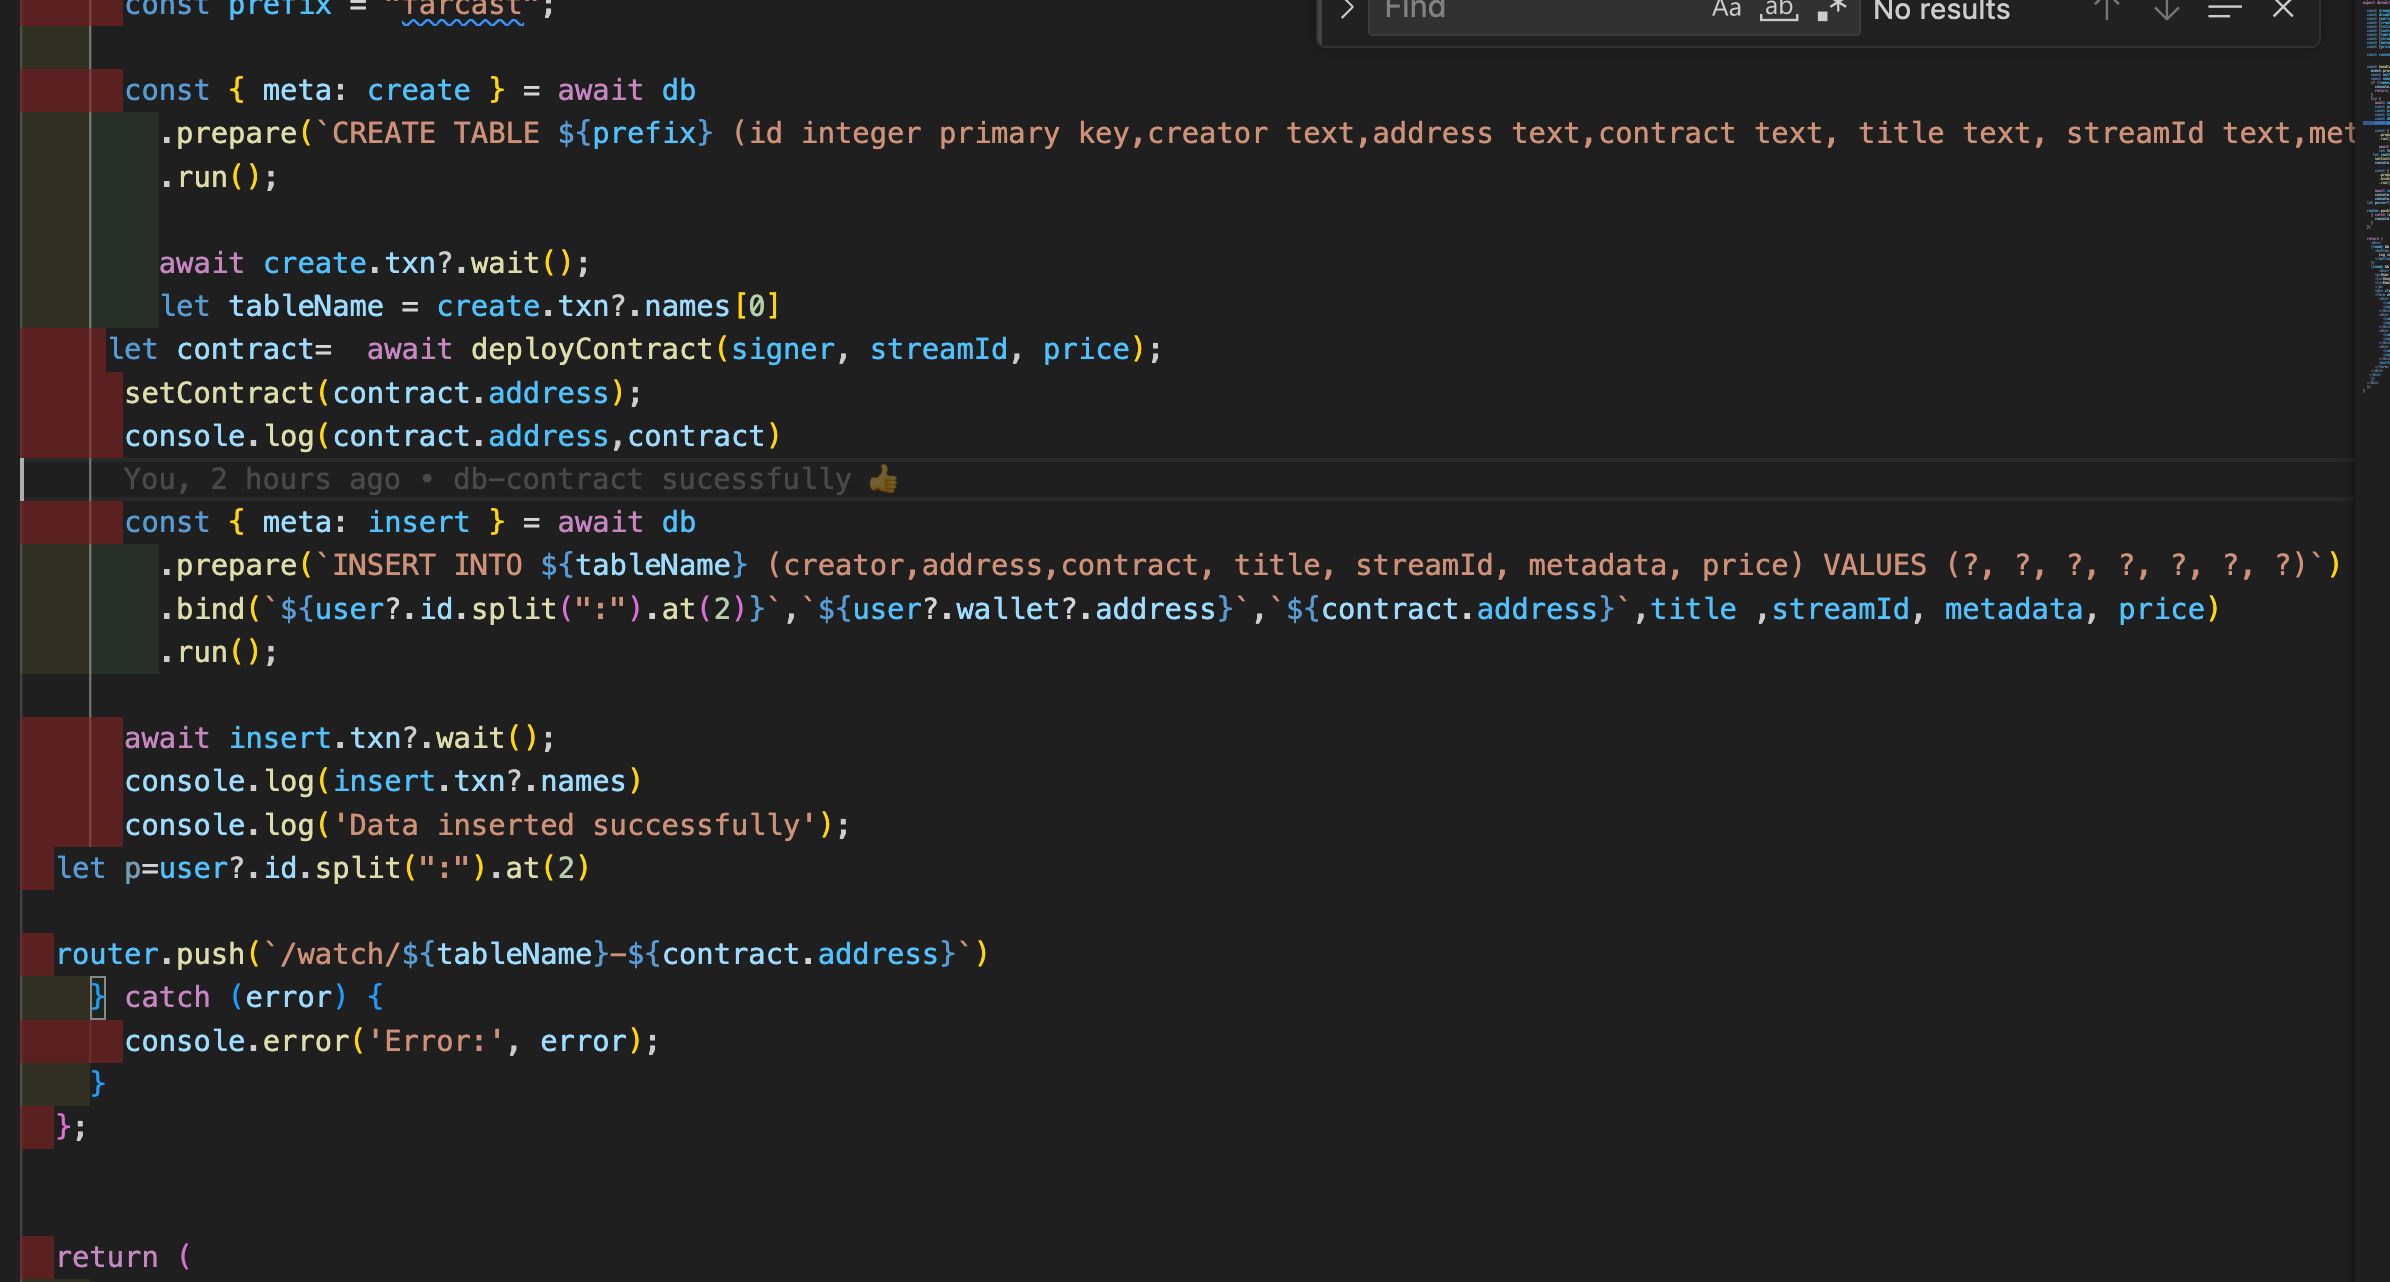This screenshot has width=2390, height=1282.
Task: Click close button on find bar
Action: pyautogui.click(x=2286, y=11)
